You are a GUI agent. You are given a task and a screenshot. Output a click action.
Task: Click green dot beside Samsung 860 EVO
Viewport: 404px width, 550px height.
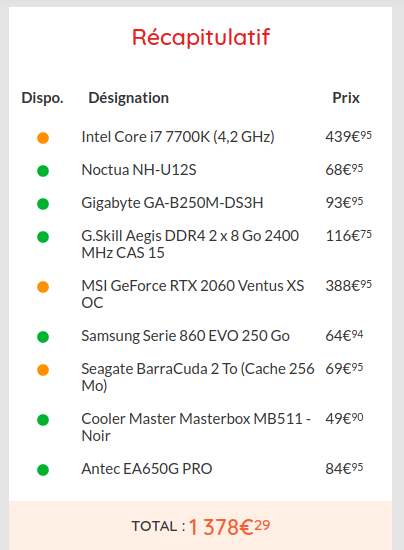click(x=43, y=337)
